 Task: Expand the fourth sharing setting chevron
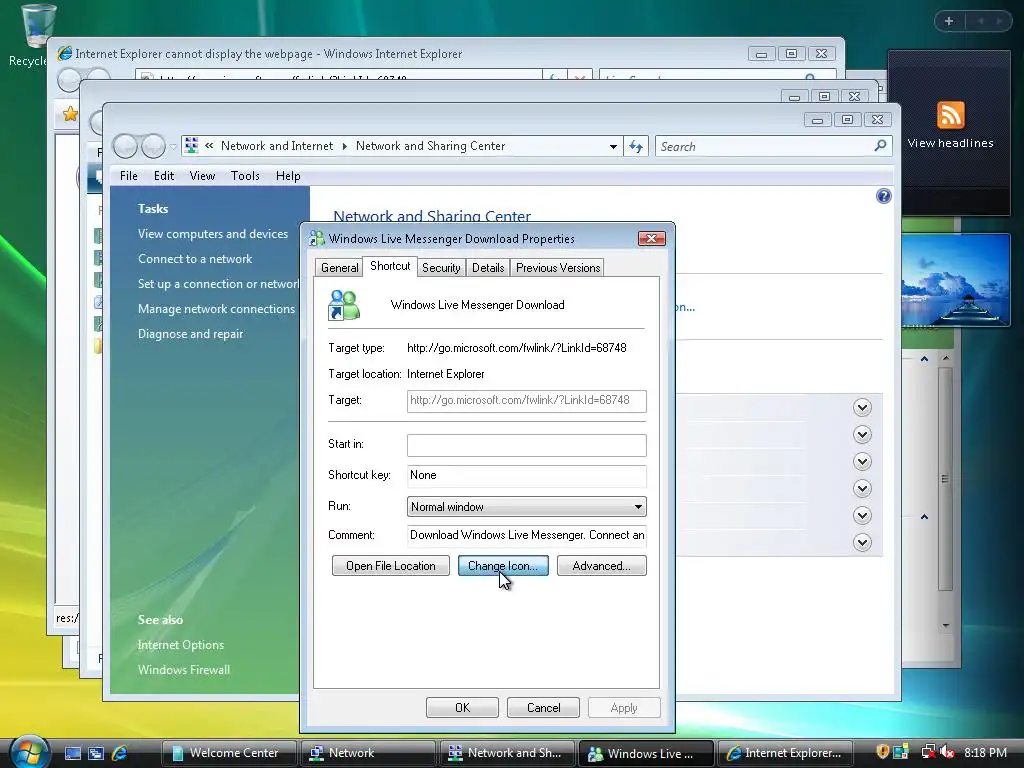[x=862, y=488]
